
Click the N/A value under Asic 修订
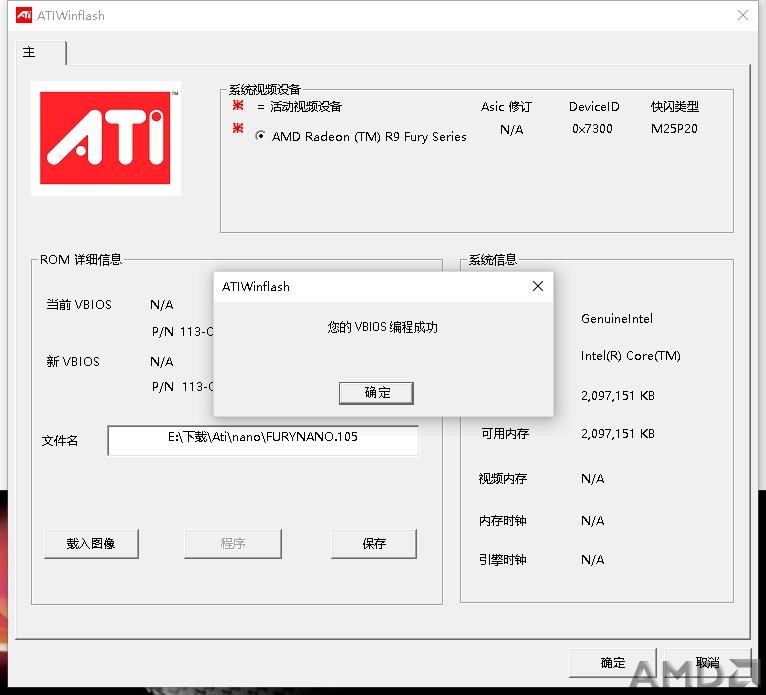511,129
